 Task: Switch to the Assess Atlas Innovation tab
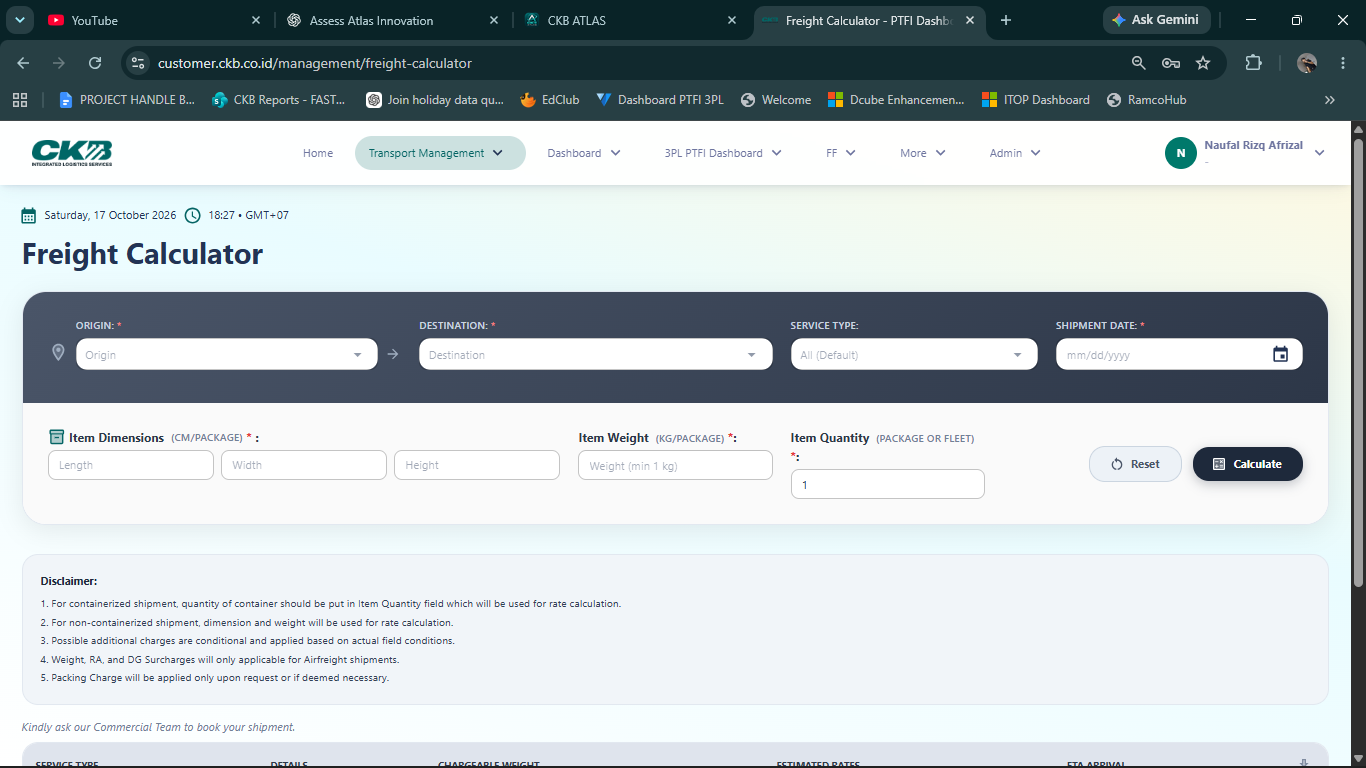(x=394, y=20)
